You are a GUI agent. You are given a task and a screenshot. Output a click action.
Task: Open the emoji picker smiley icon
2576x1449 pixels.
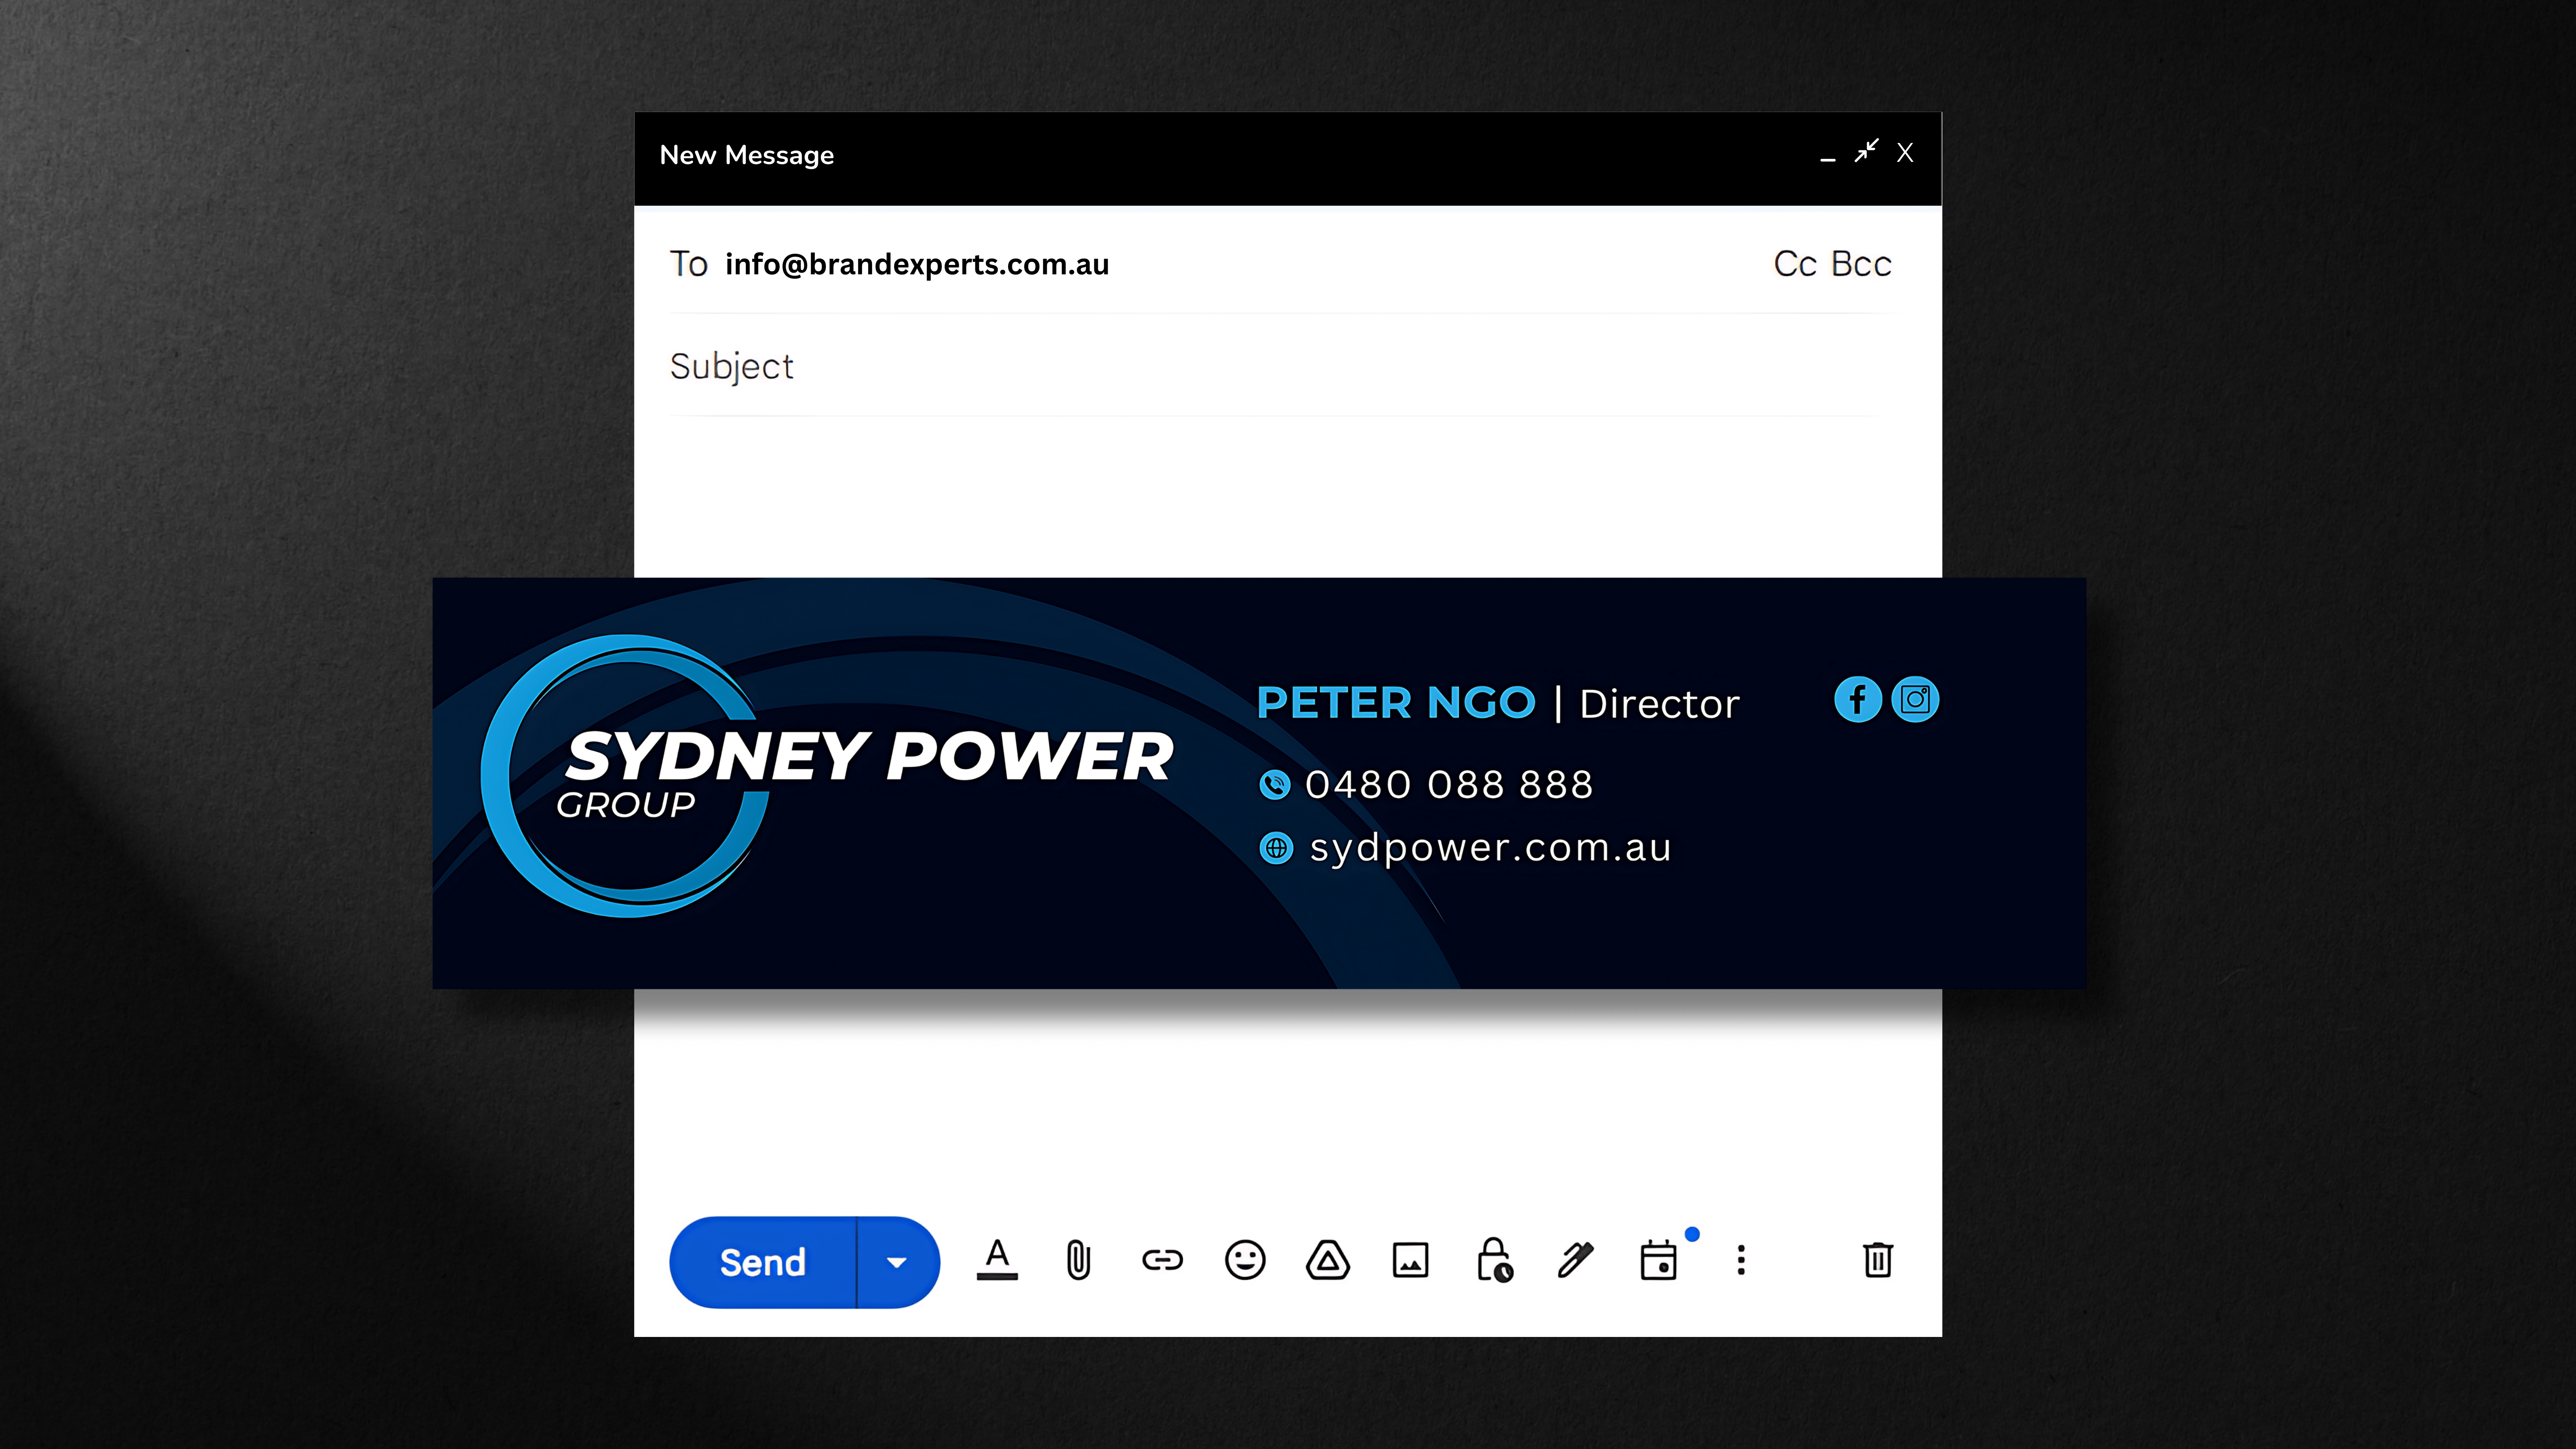(1245, 1260)
